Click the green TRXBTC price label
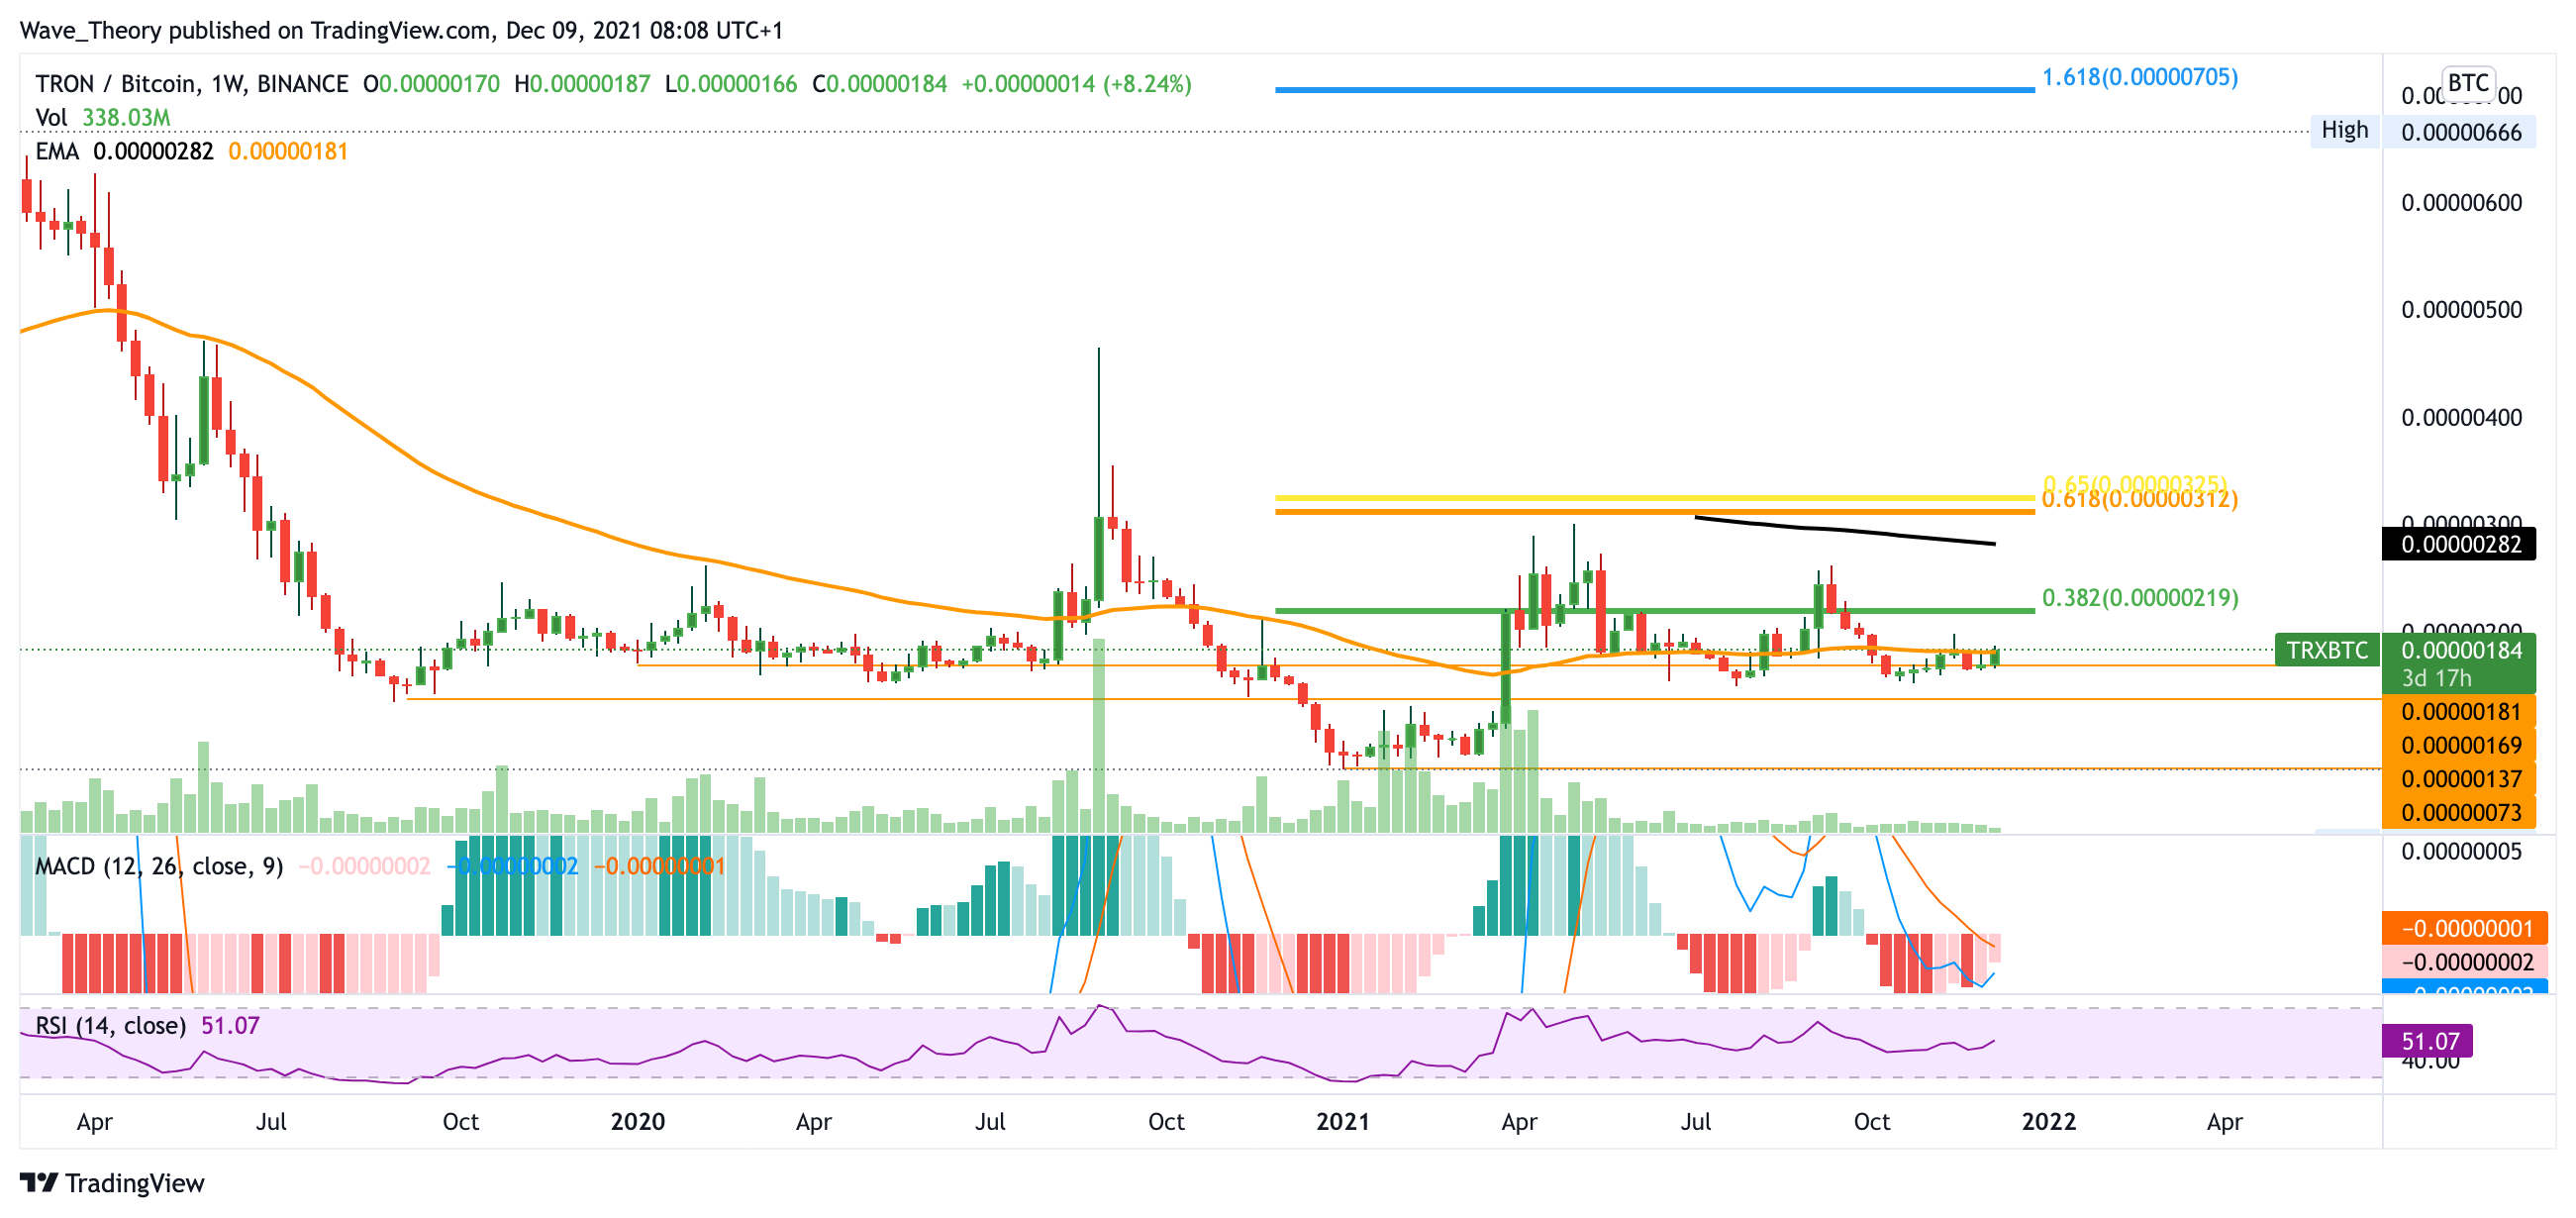 coord(2326,651)
